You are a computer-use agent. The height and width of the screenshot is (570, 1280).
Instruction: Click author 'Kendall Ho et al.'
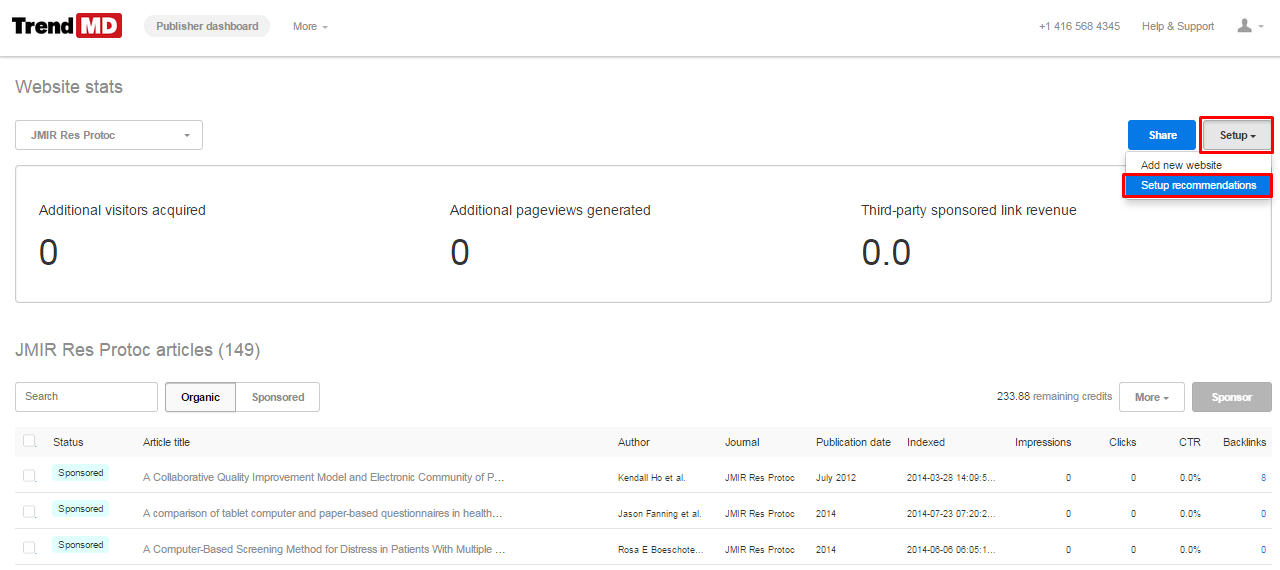click(x=652, y=478)
